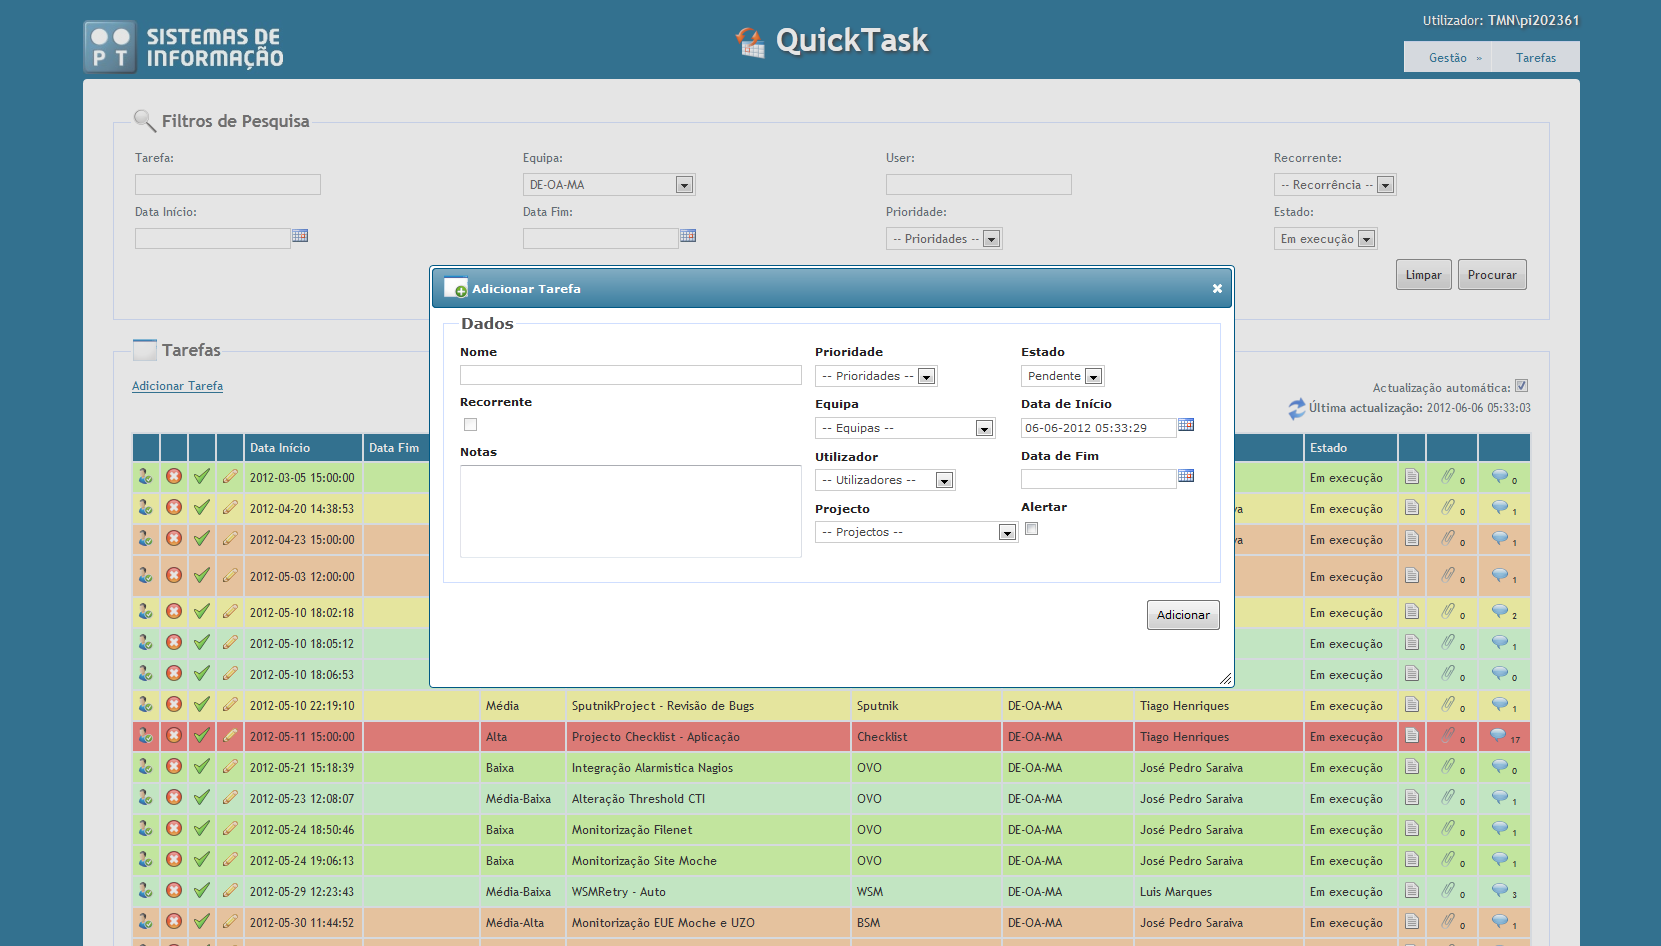The height and width of the screenshot is (946, 1661).
Task: Open calendar picker for Data de Fim in dialog
Action: (1186, 476)
